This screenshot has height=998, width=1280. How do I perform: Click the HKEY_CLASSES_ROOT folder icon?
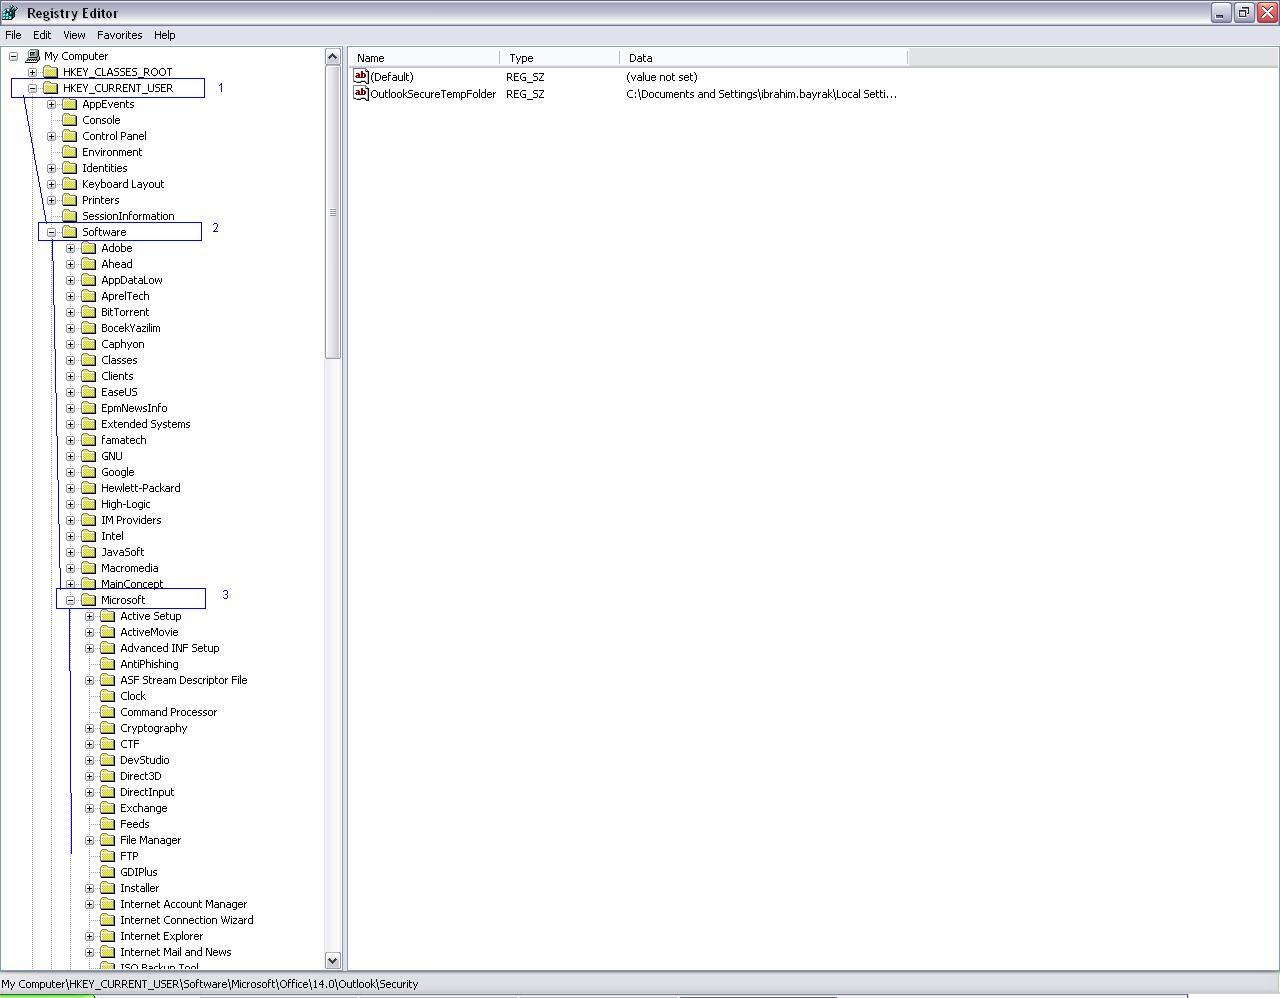pyautogui.click(x=51, y=72)
